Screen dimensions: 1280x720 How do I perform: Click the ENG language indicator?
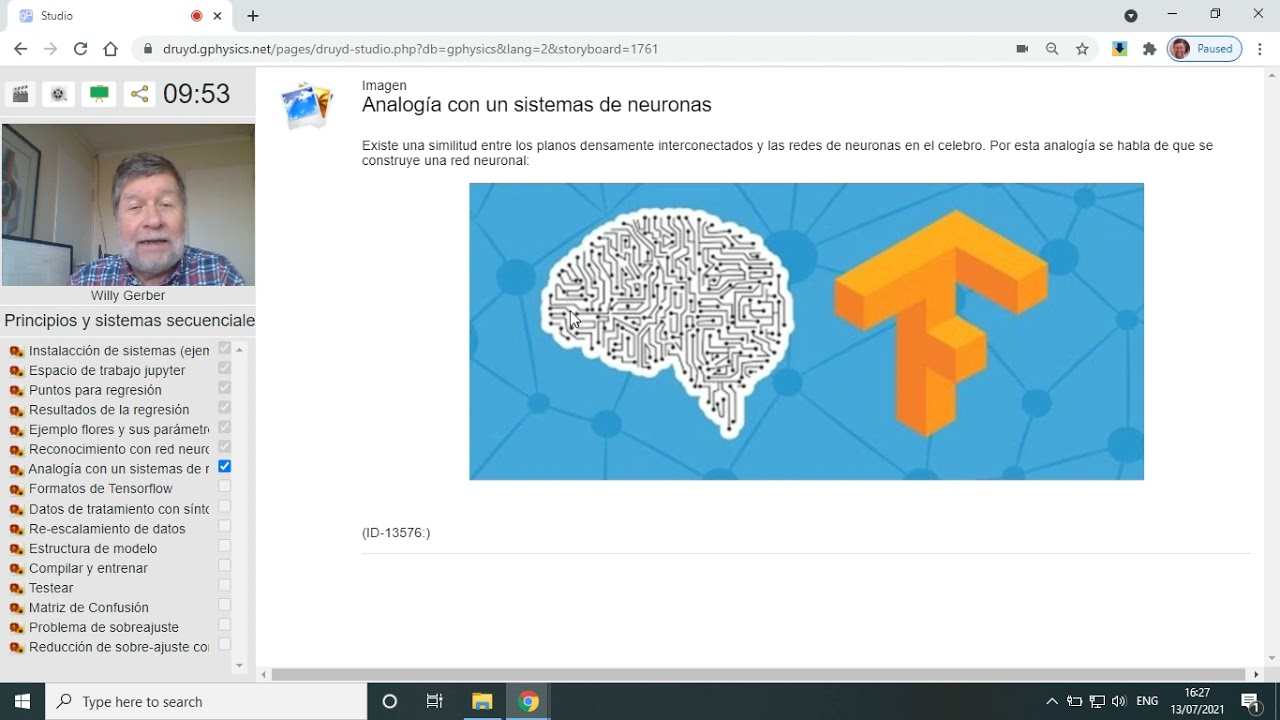pos(1148,701)
